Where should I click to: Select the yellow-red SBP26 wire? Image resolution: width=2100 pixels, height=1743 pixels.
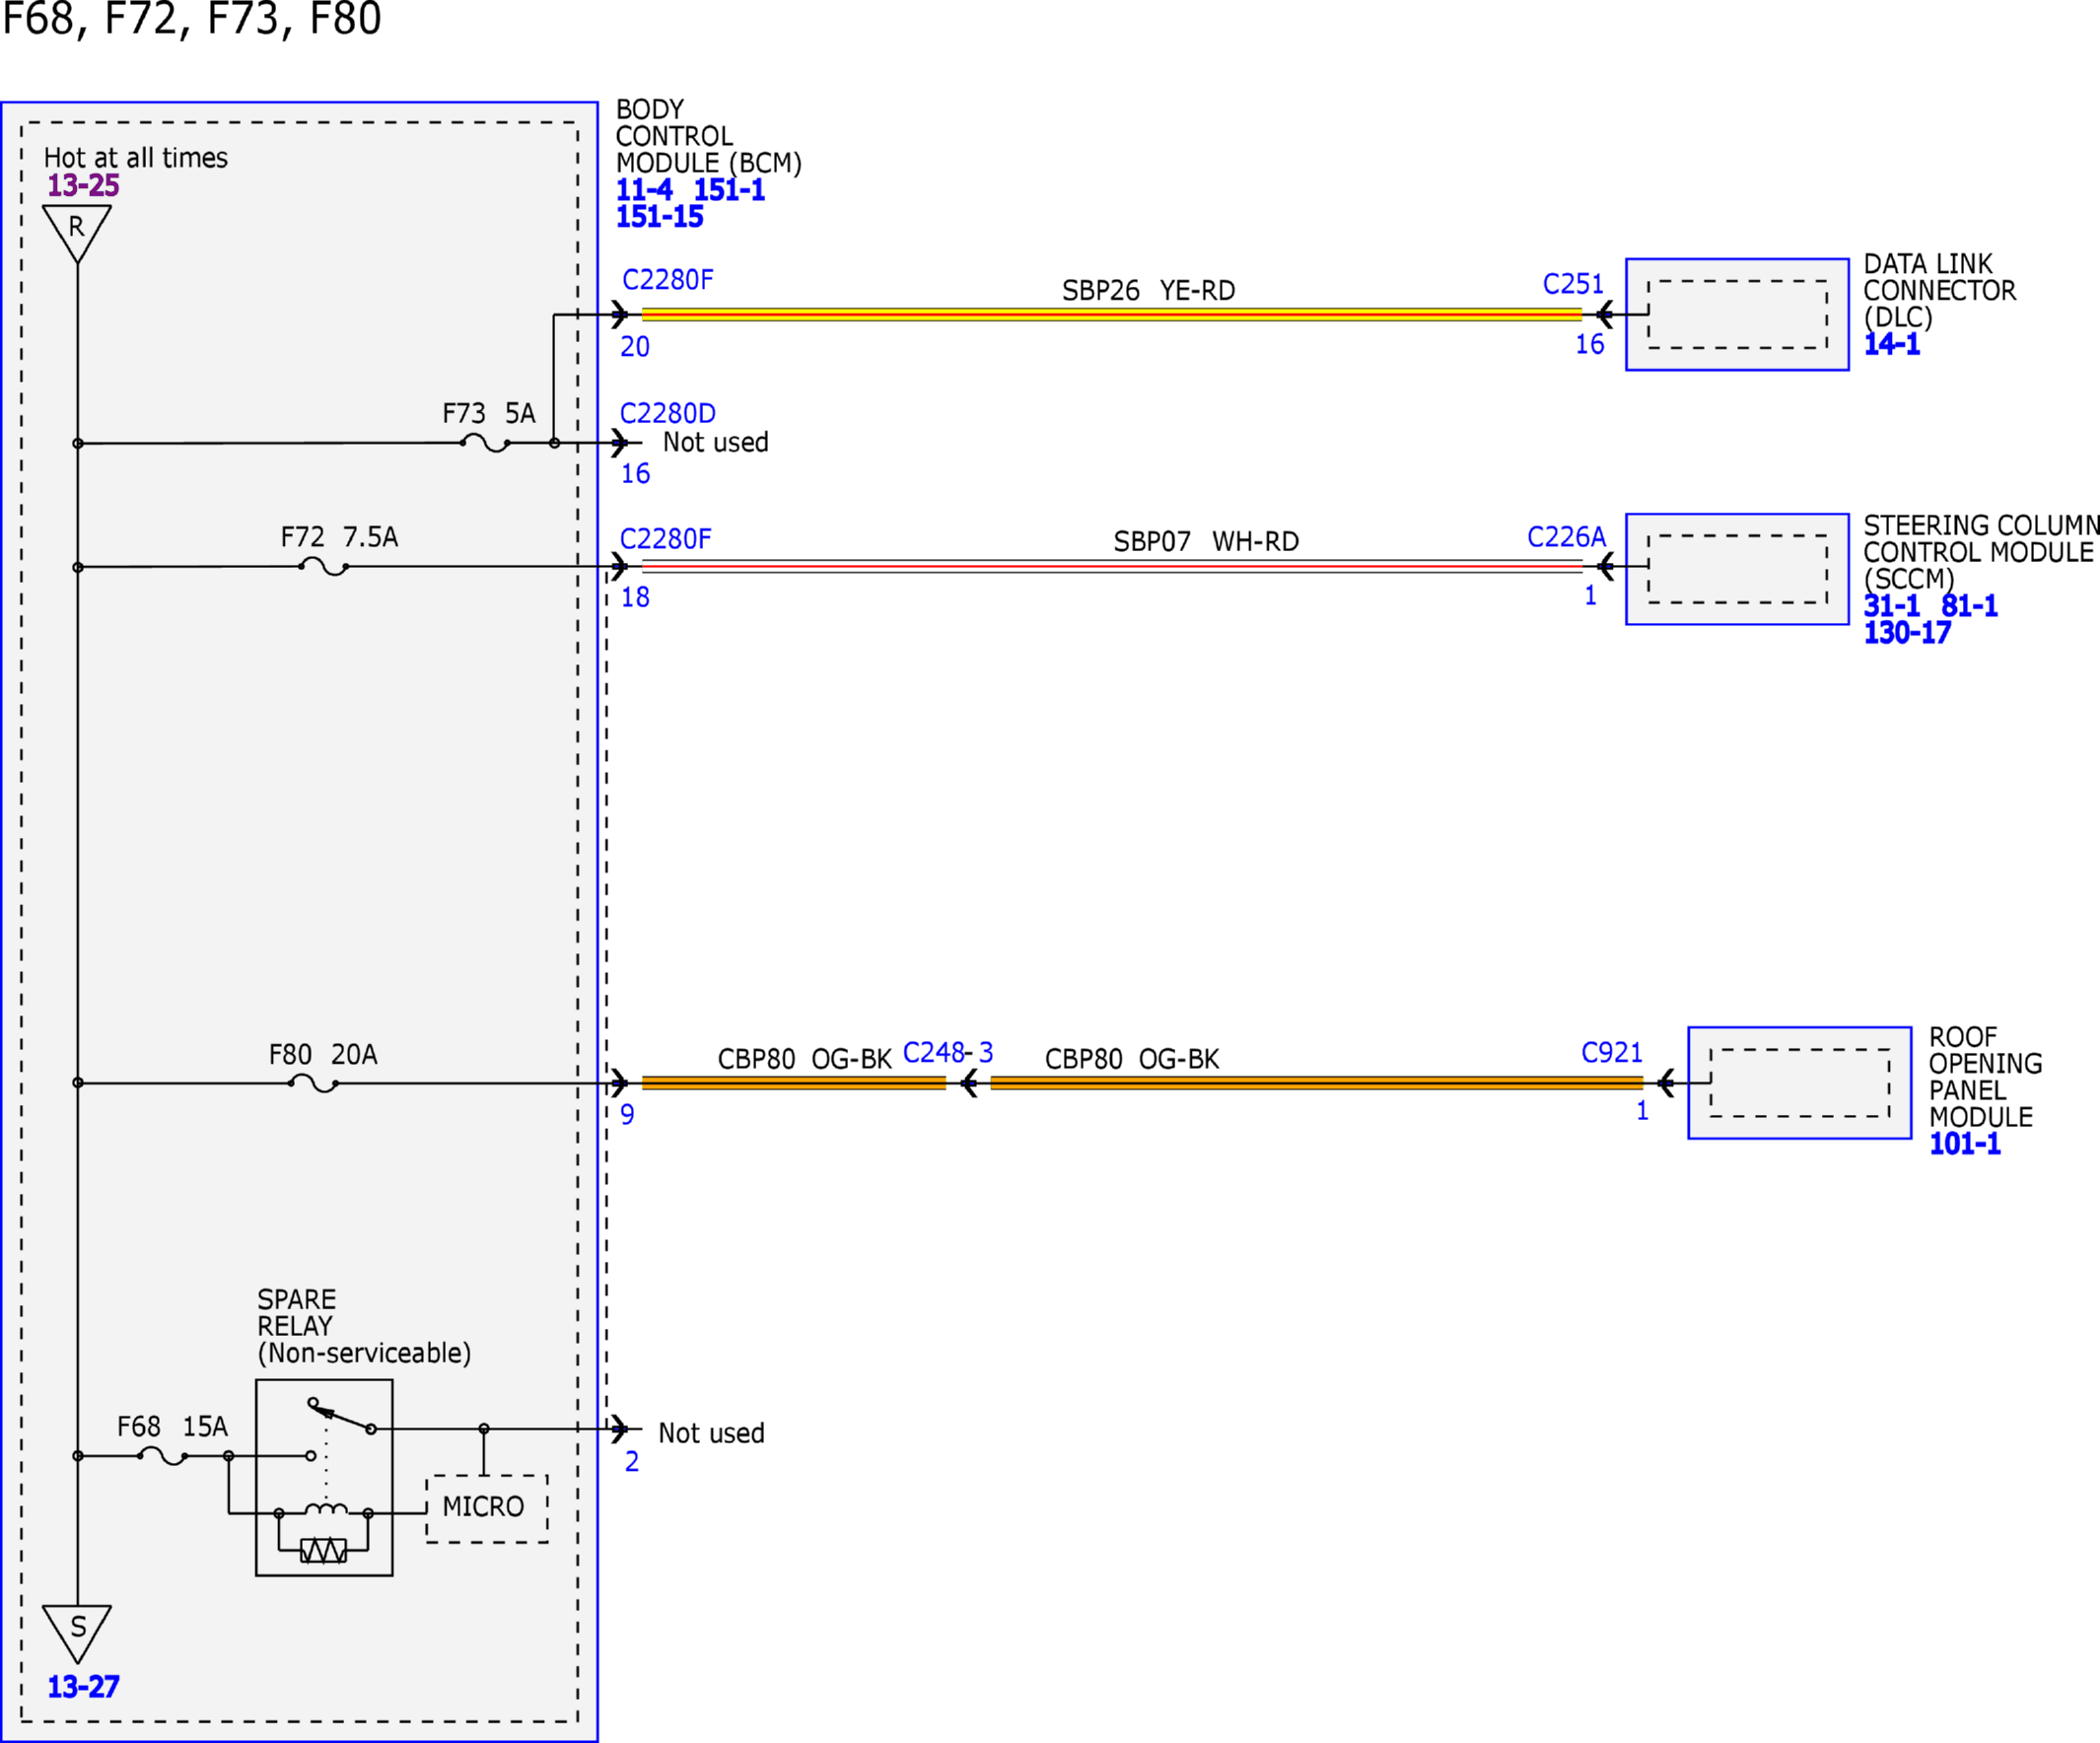click(1112, 315)
